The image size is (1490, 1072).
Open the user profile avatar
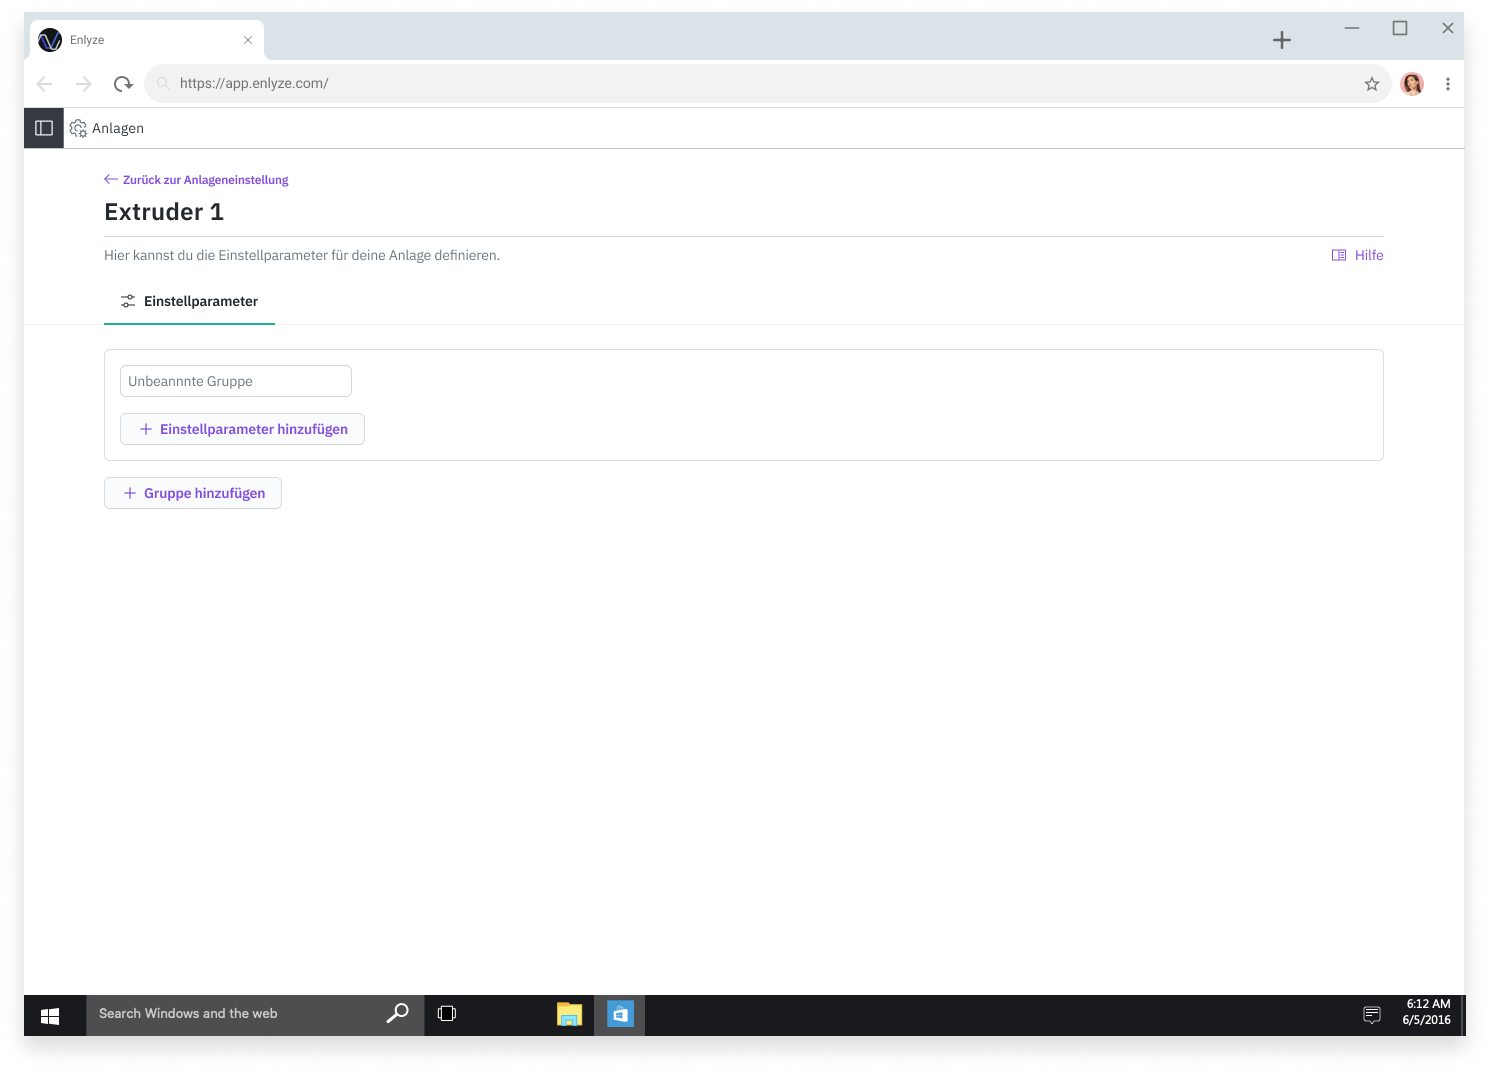[1412, 84]
